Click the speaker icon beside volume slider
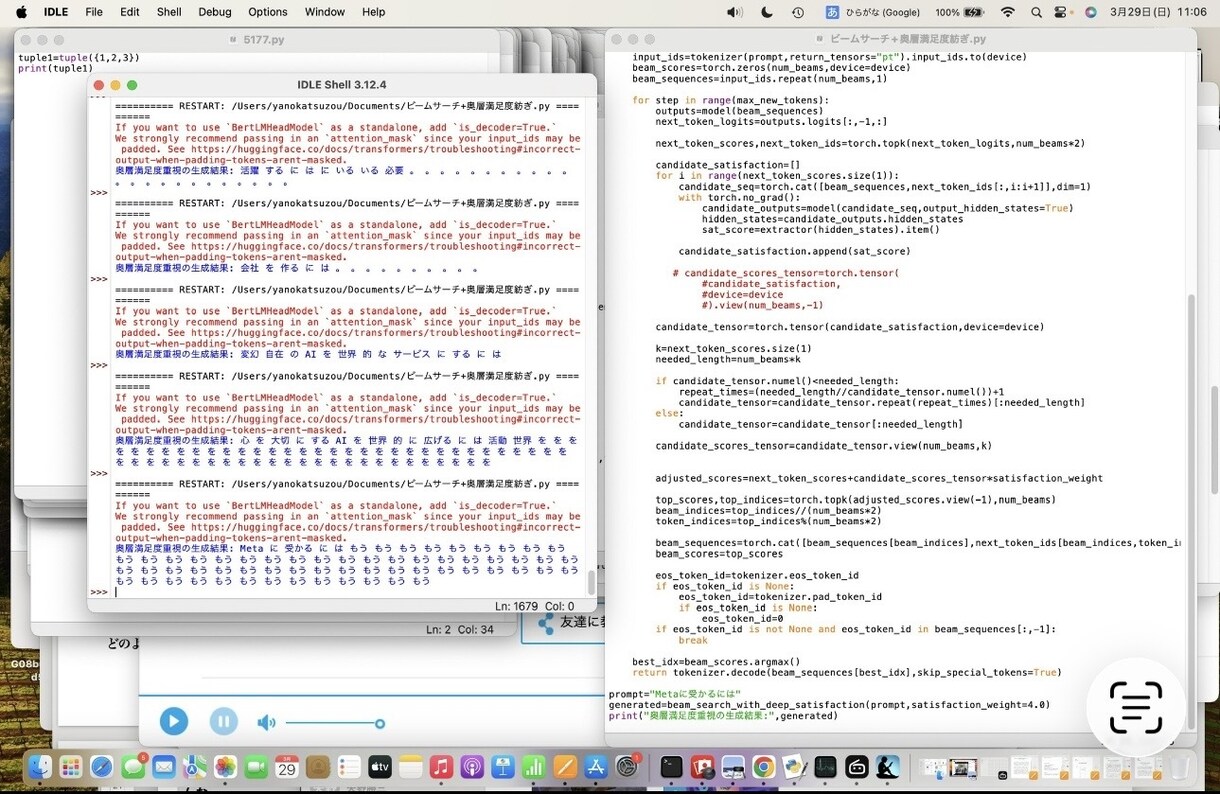The image size is (1220, 794). pyautogui.click(x=266, y=722)
